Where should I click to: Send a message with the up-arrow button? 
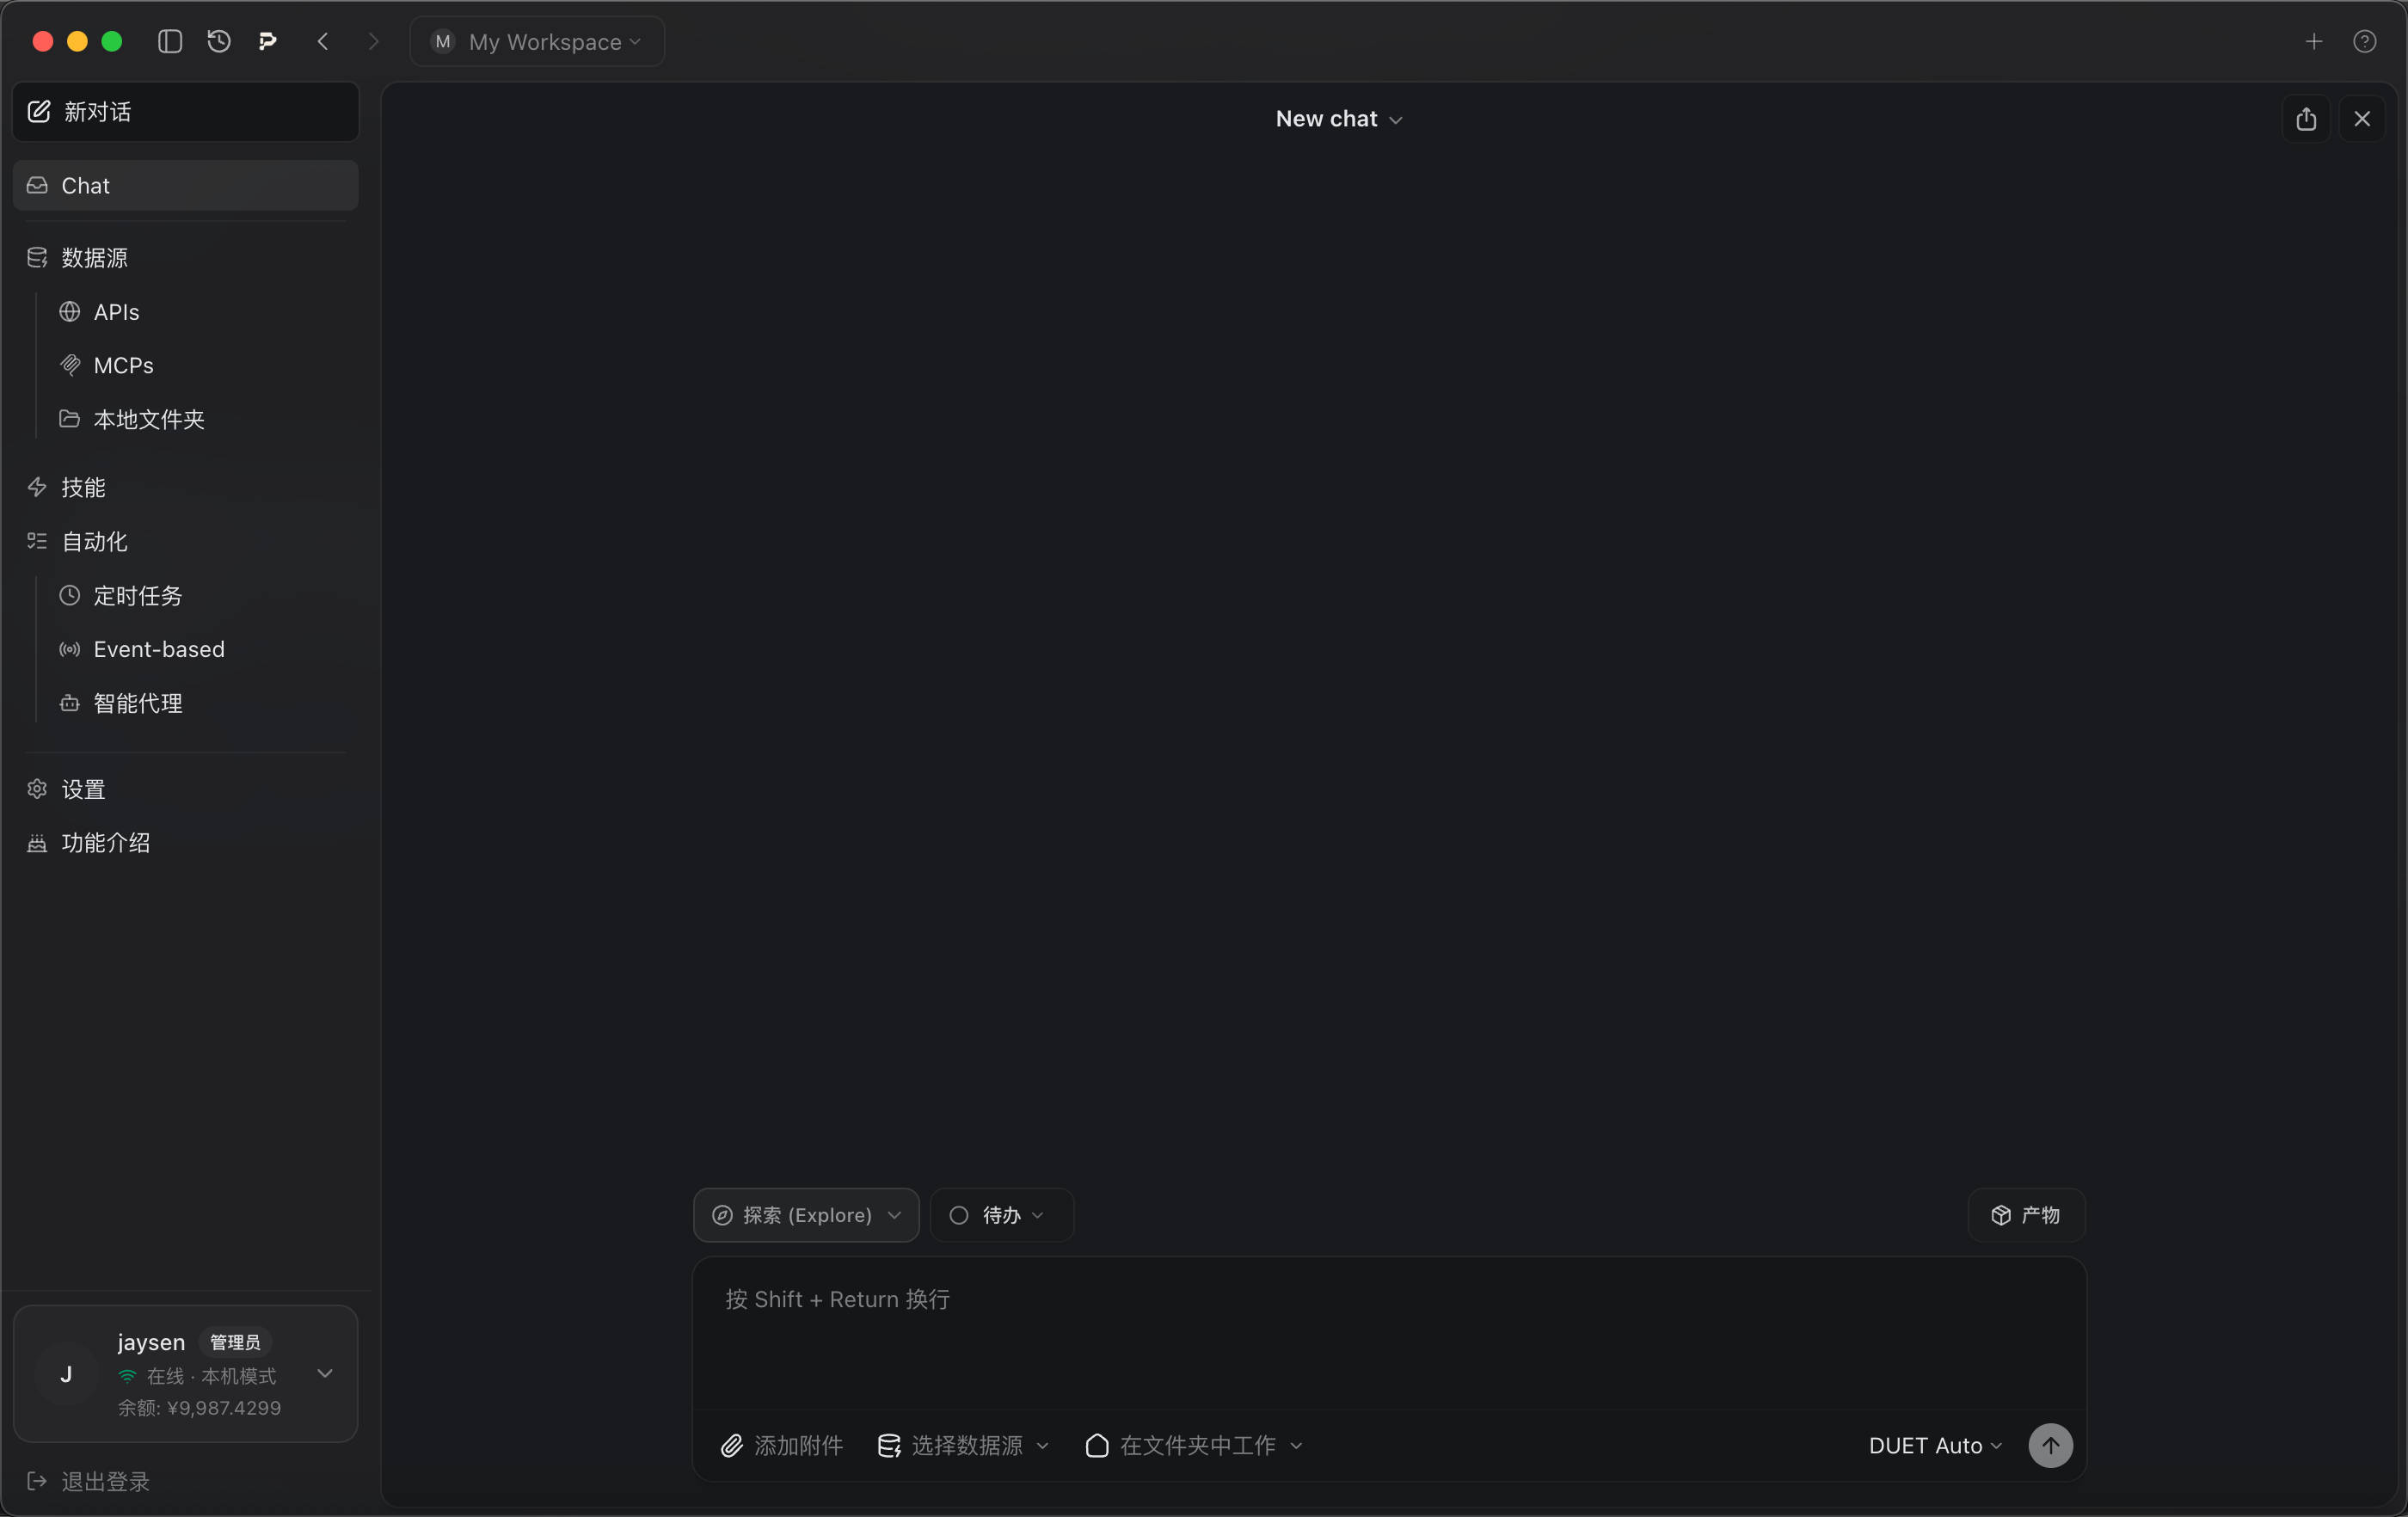point(2051,1445)
